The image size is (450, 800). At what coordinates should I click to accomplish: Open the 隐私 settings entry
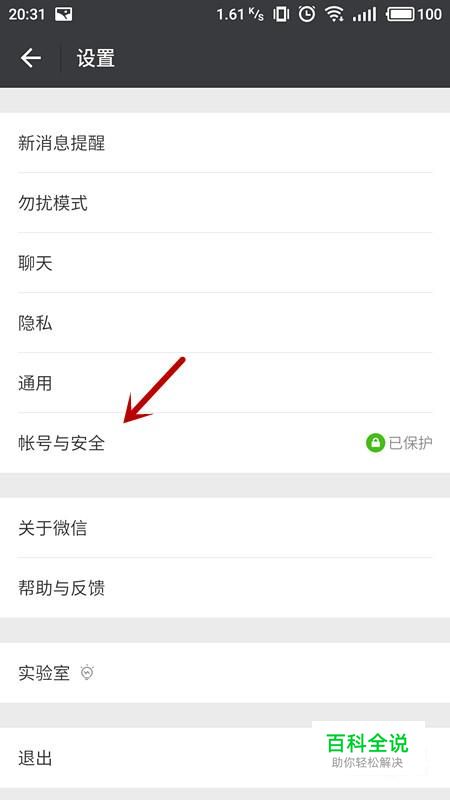[x=225, y=323]
